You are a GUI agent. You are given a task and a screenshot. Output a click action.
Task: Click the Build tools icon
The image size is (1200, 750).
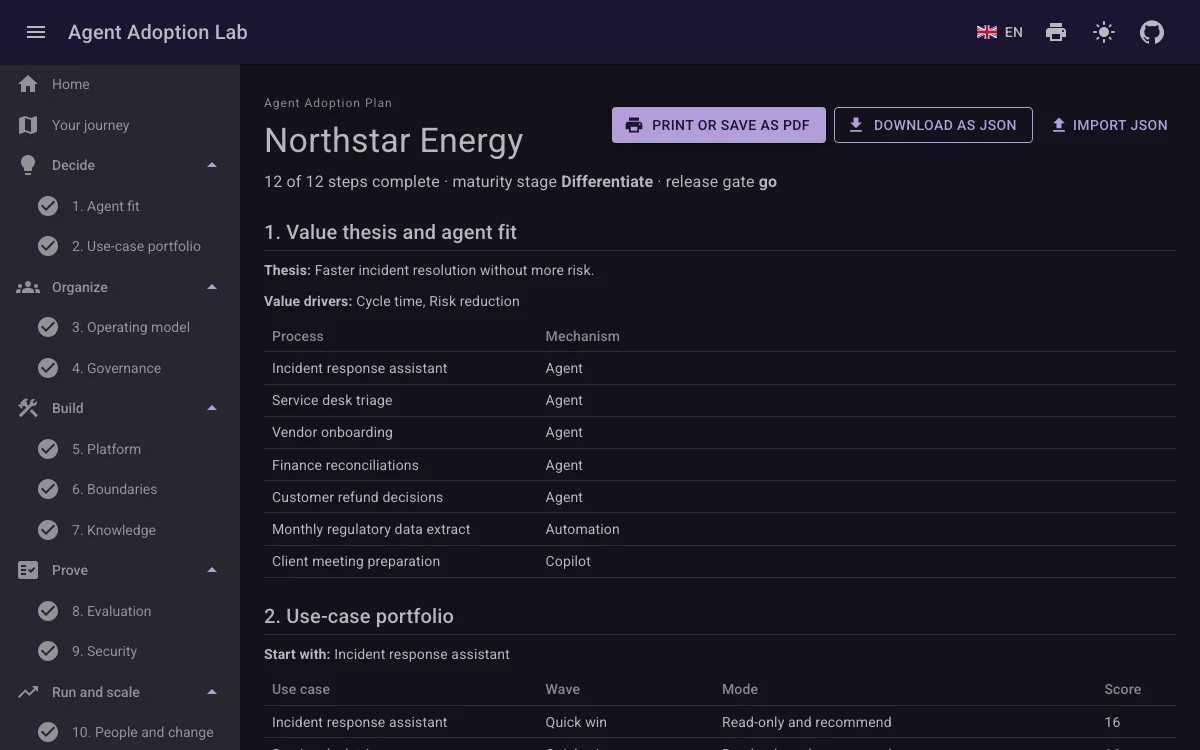click(x=28, y=408)
